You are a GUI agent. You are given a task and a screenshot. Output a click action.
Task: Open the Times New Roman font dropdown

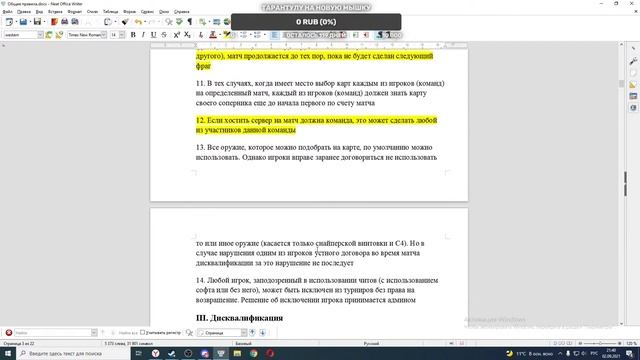point(104,35)
